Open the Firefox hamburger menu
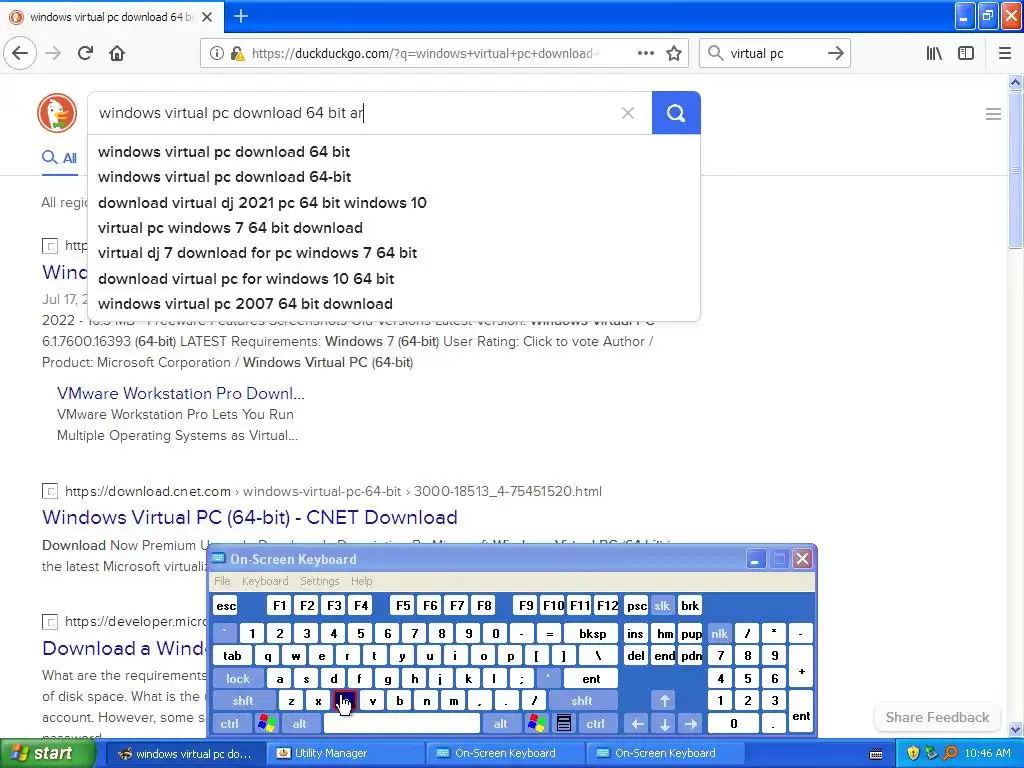Image resolution: width=1024 pixels, height=768 pixels. (1005, 54)
